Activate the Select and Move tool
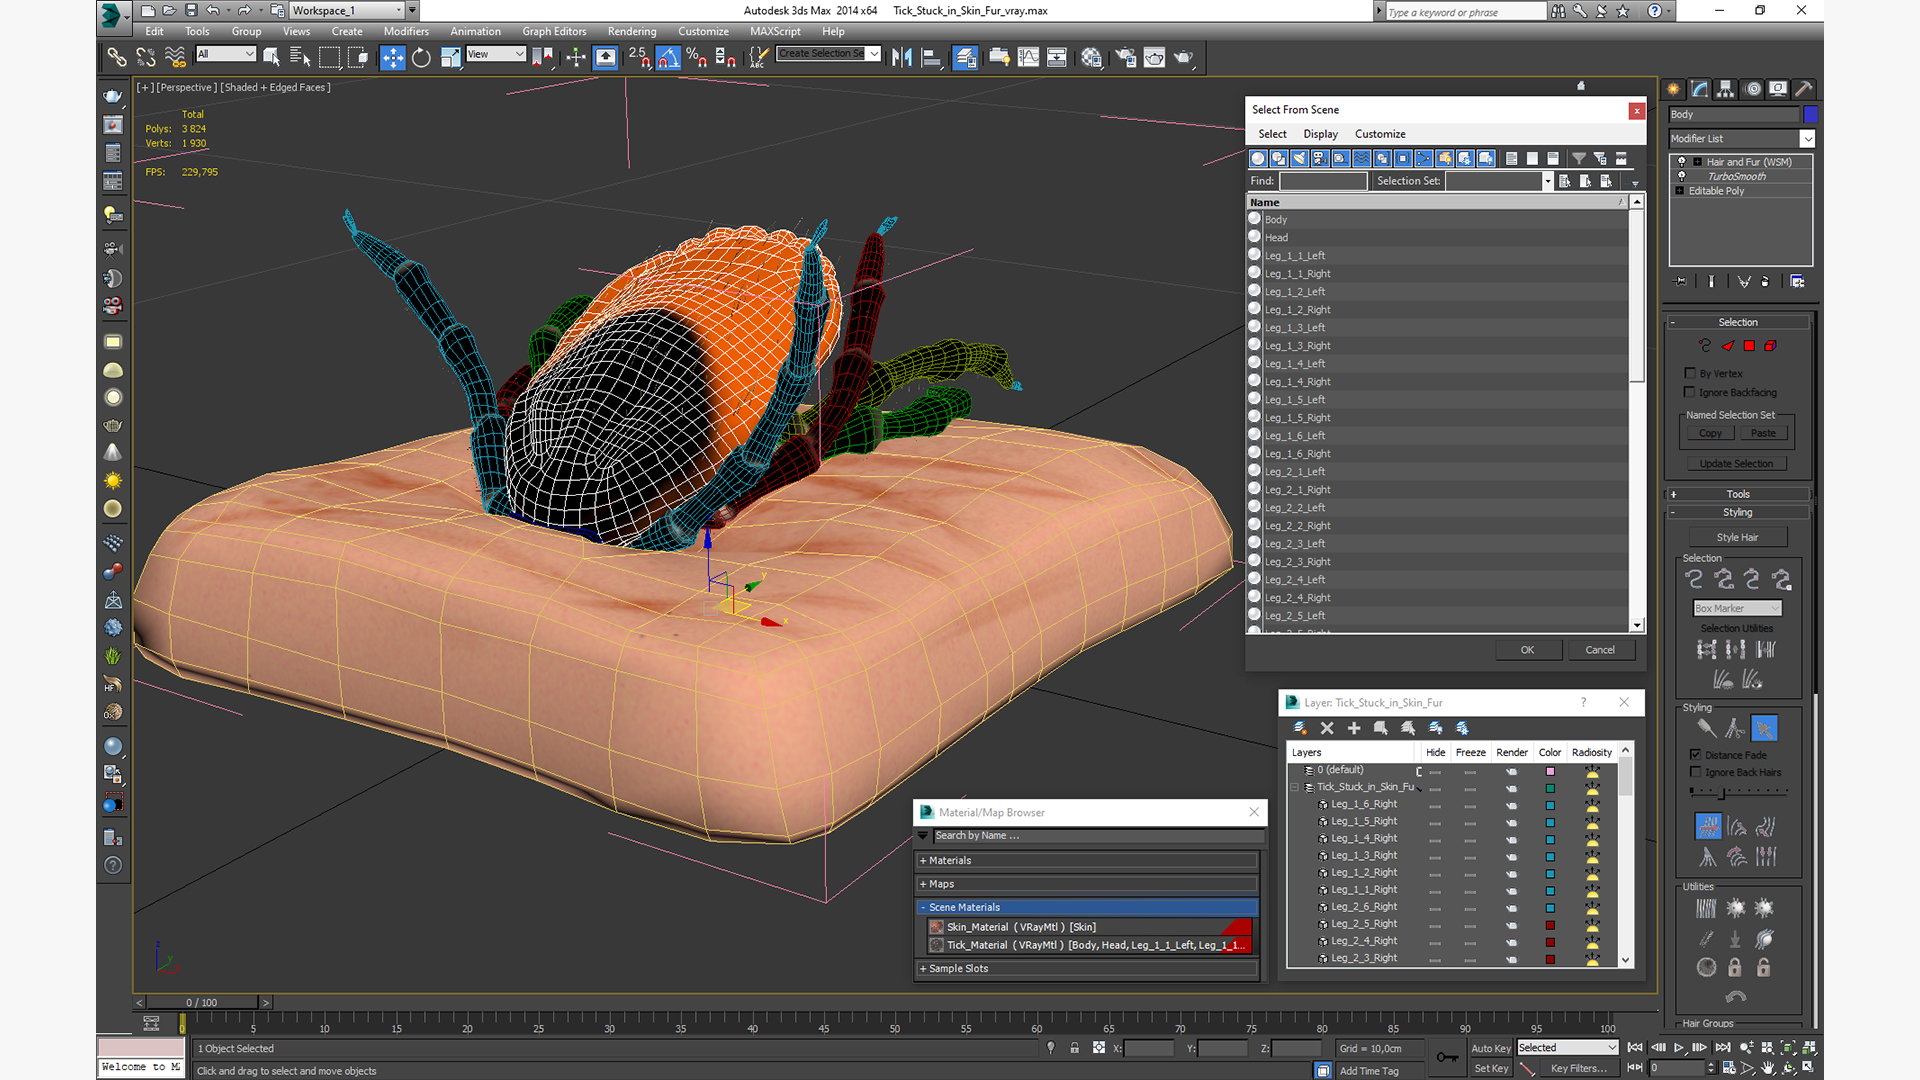The height and width of the screenshot is (1080, 1920). click(392, 58)
